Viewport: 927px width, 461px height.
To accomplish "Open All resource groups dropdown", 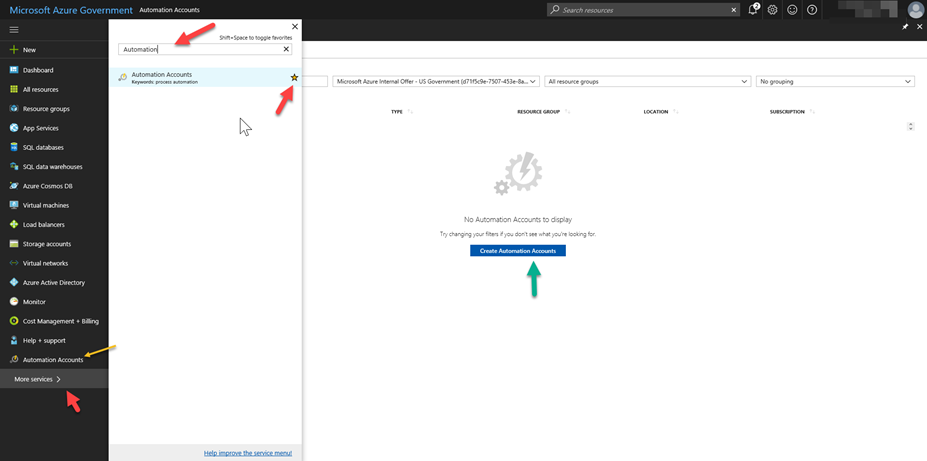I will (x=648, y=82).
